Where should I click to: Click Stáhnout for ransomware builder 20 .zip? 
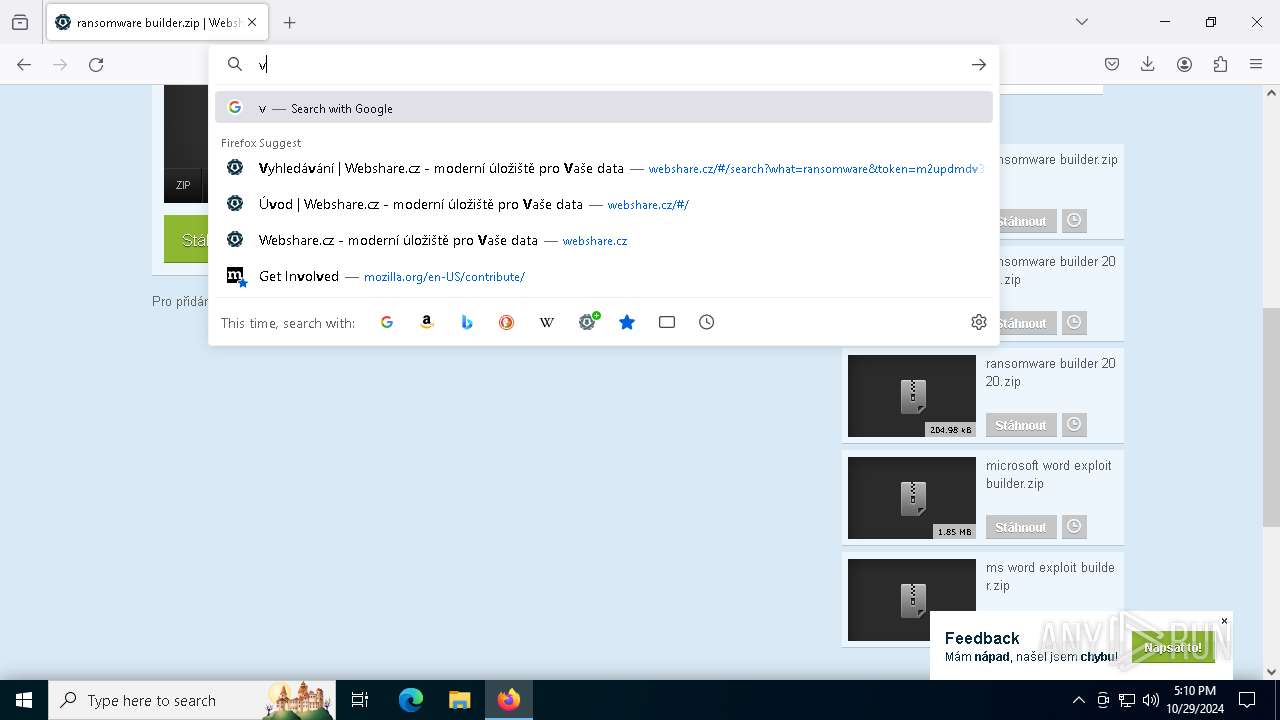point(1026,323)
